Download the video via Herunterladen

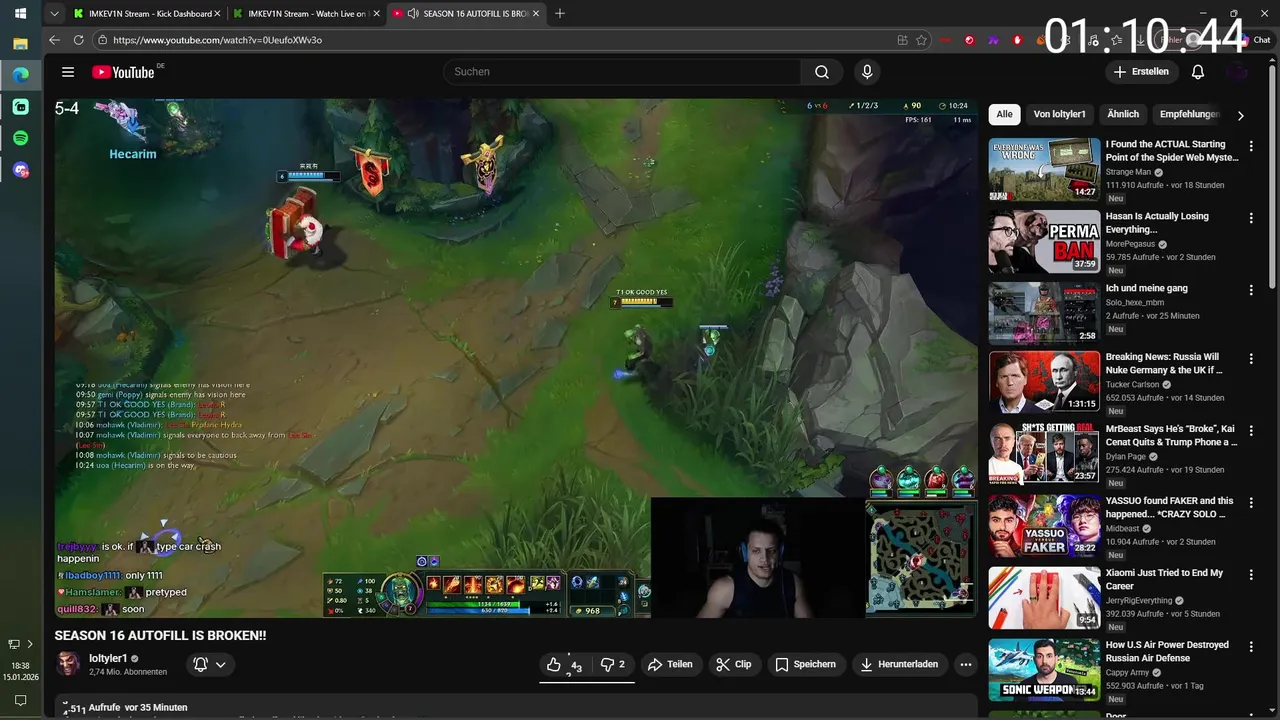point(898,664)
